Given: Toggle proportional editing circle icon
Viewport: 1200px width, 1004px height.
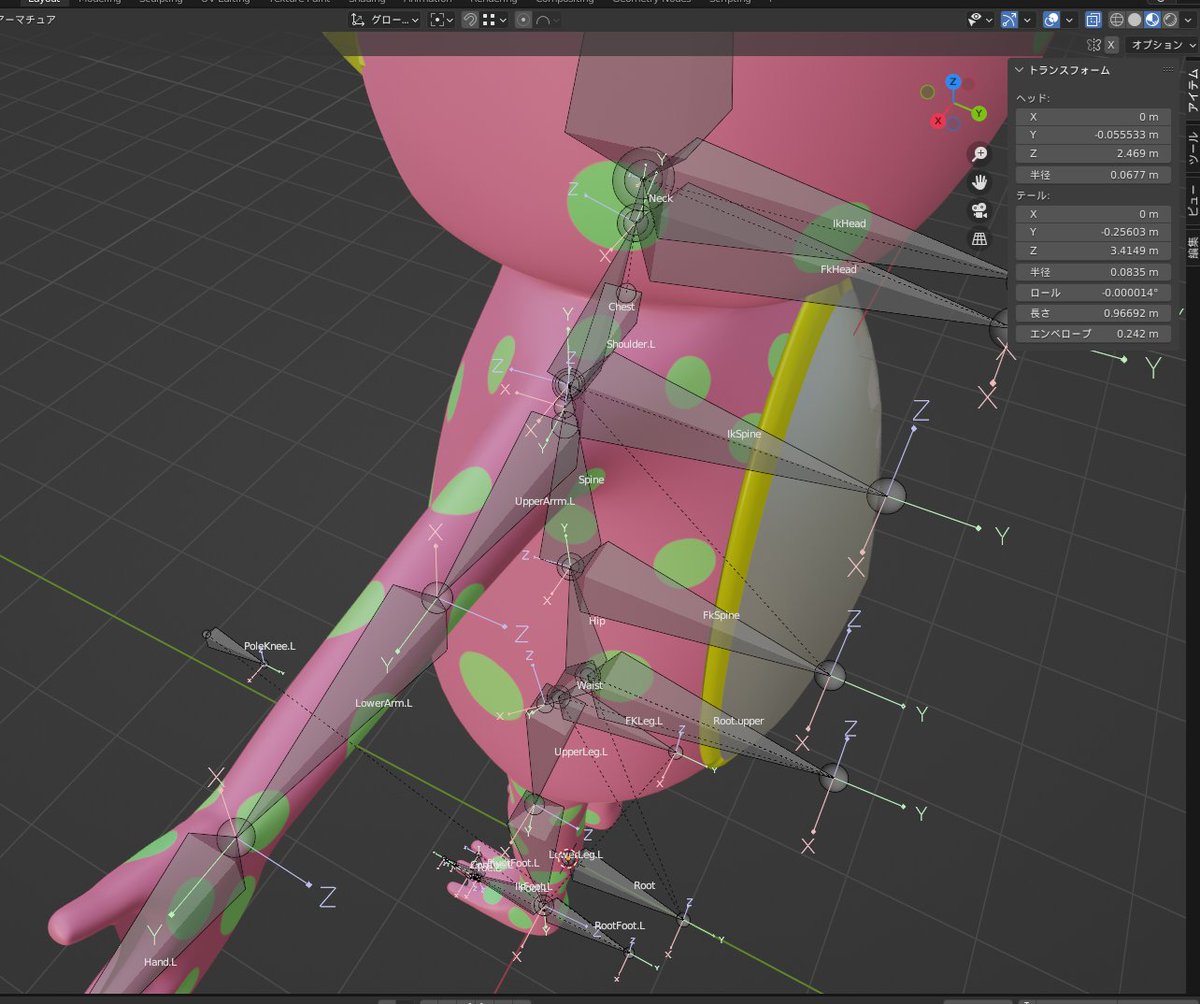Looking at the screenshot, I should [523, 20].
